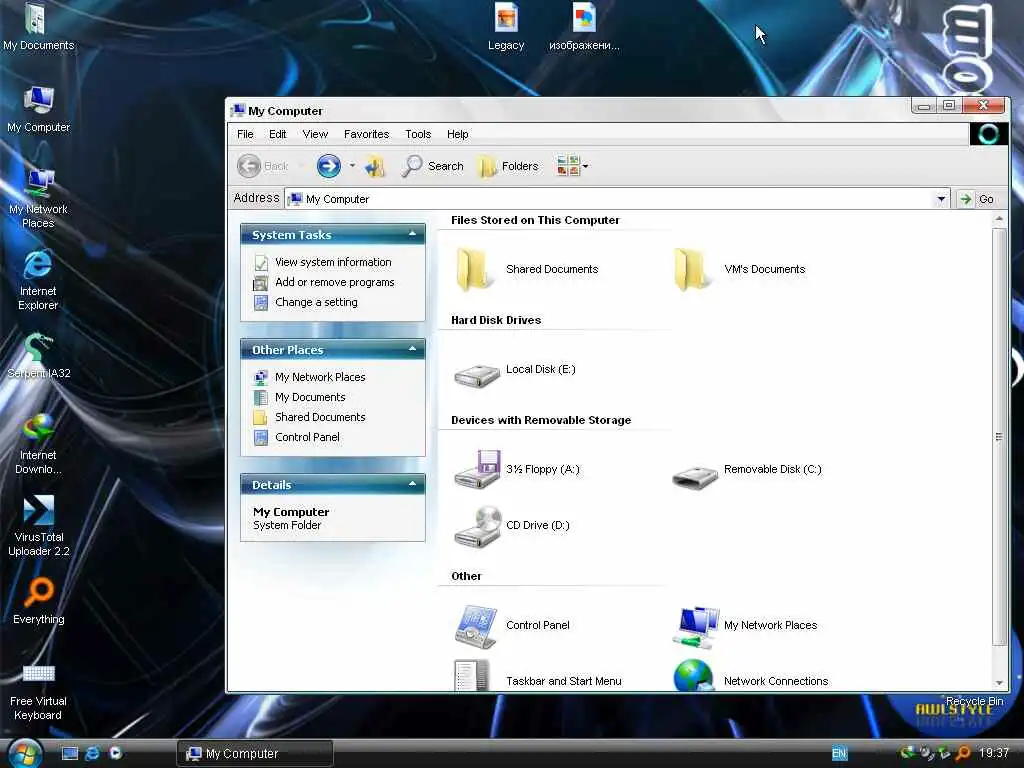Click Add or remove programs link
Image resolution: width=1024 pixels, height=768 pixels.
tap(334, 282)
